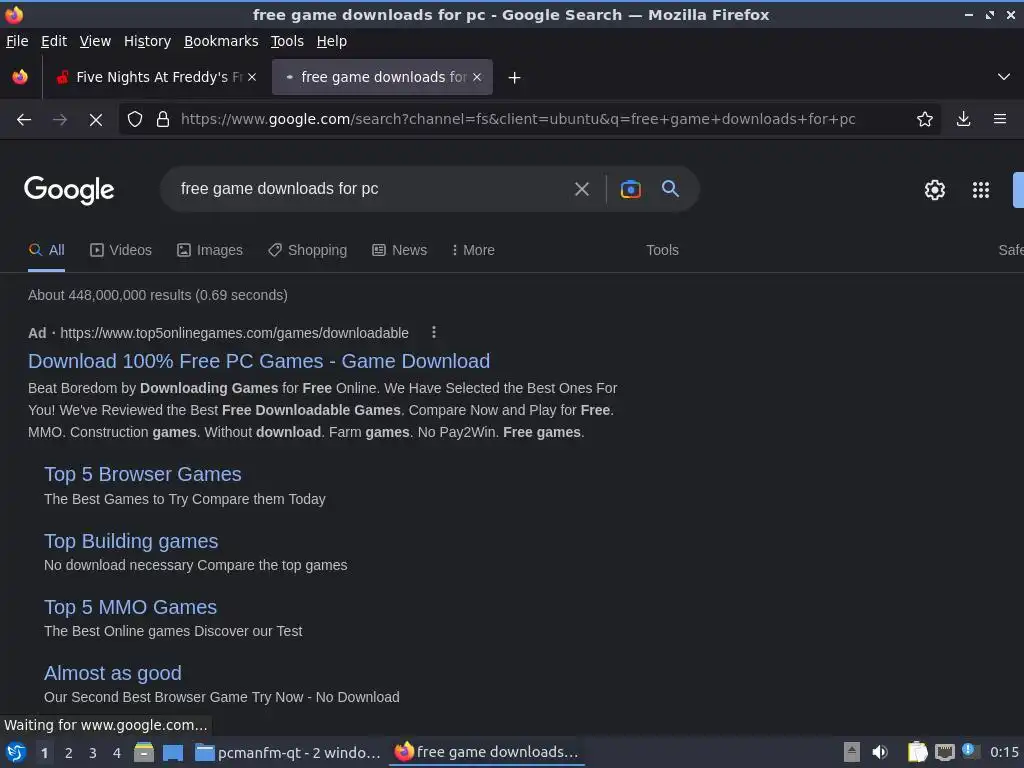Open a new tab with the plus button
The height and width of the screenshot is (768, 1024).
tap(515, 78)
